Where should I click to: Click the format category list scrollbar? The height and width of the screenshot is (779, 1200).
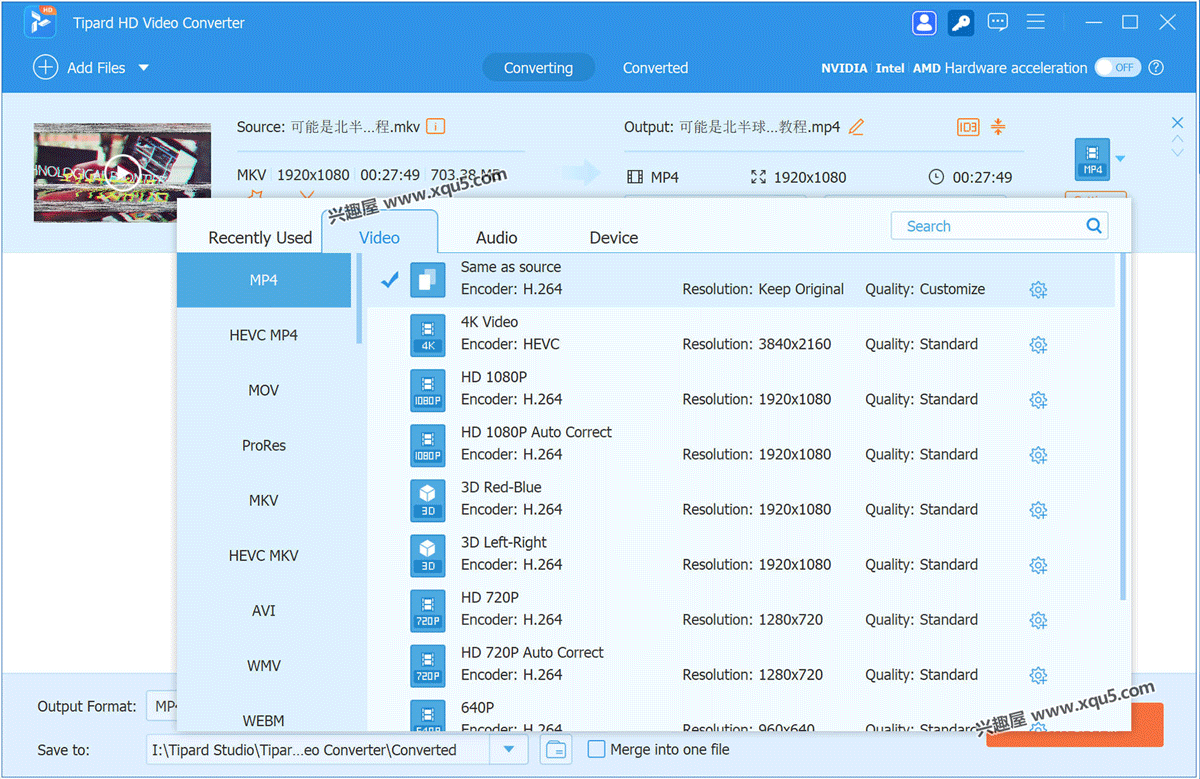(358, 298)
